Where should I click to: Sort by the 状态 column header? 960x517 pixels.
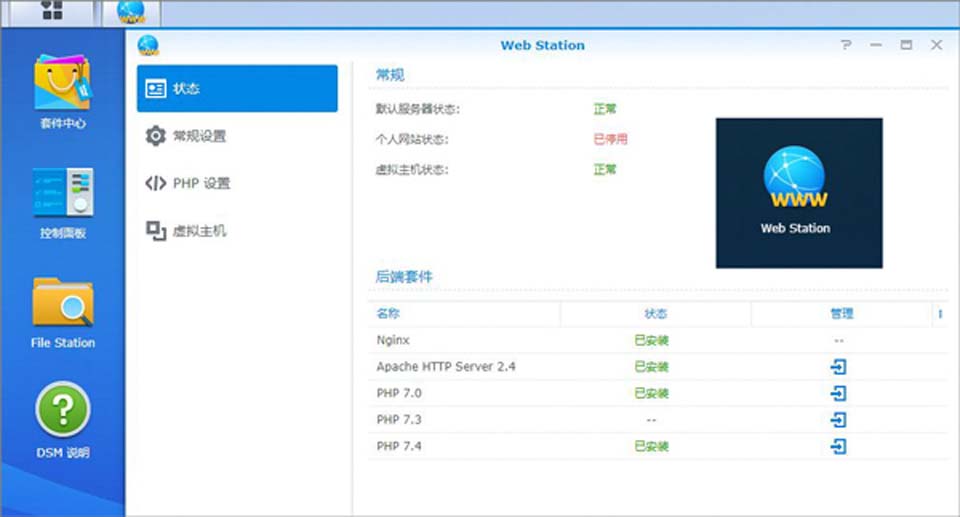pos(655,314)
